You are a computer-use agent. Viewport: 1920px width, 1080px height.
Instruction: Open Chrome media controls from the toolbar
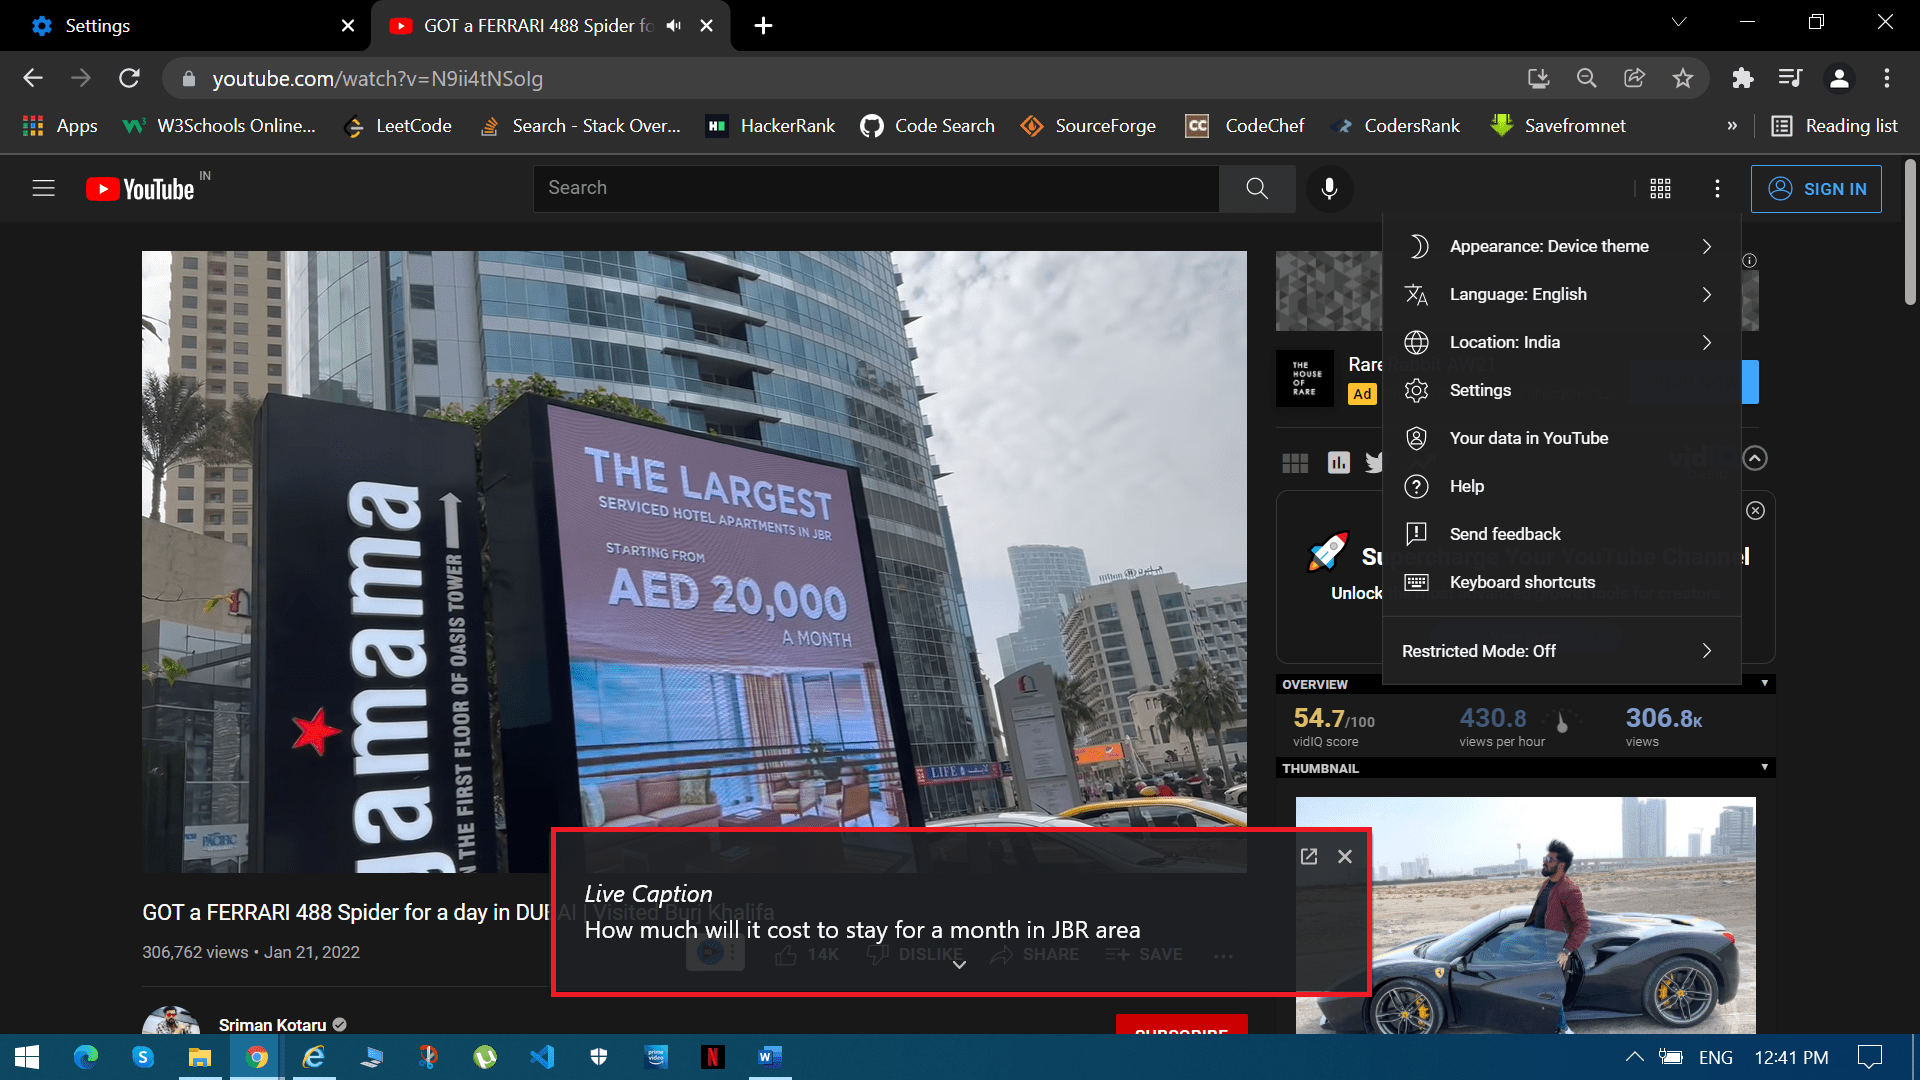tap(1790, 78)
